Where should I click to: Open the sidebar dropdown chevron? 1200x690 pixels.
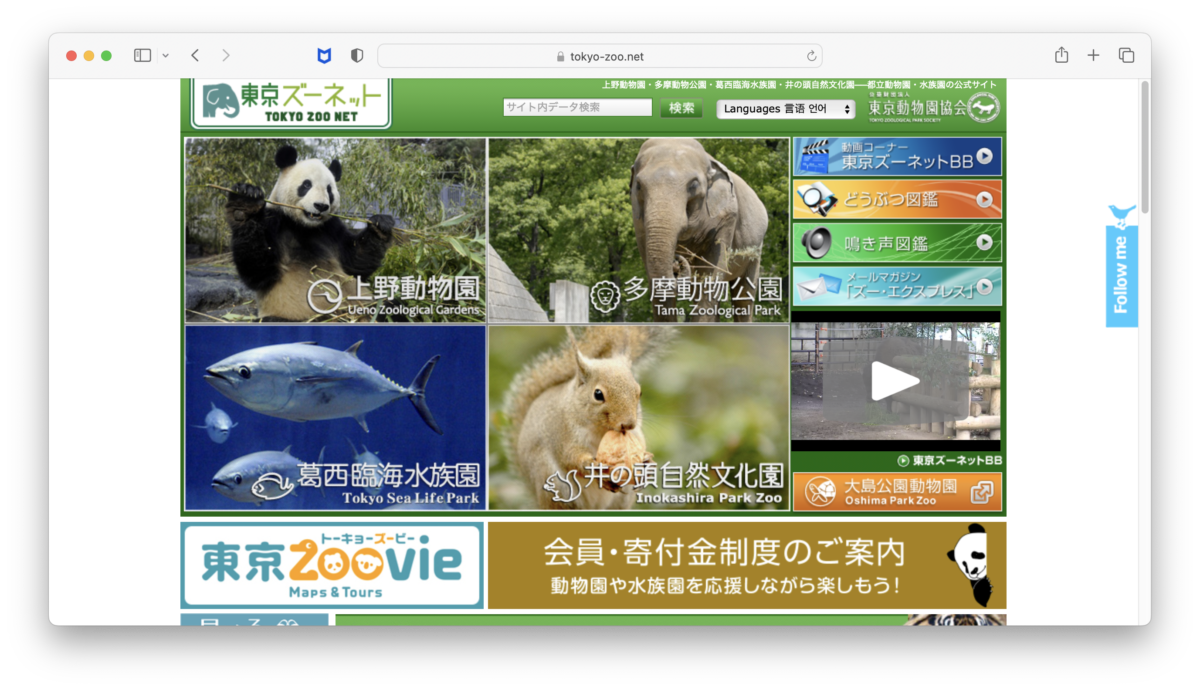pos(165,56)
